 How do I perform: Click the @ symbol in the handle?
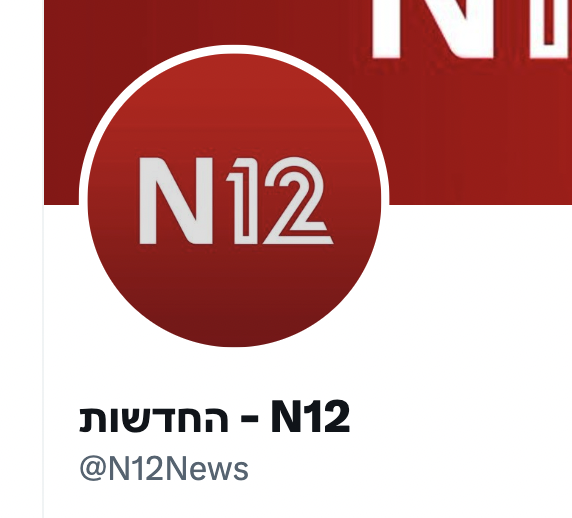(x=93, y=469)
